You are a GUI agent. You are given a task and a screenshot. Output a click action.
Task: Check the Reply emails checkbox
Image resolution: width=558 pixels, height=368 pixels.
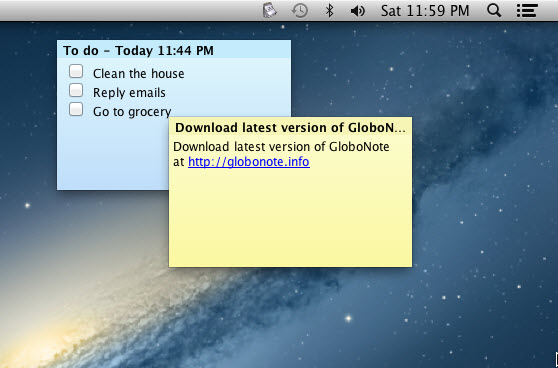tap(76, 90)
